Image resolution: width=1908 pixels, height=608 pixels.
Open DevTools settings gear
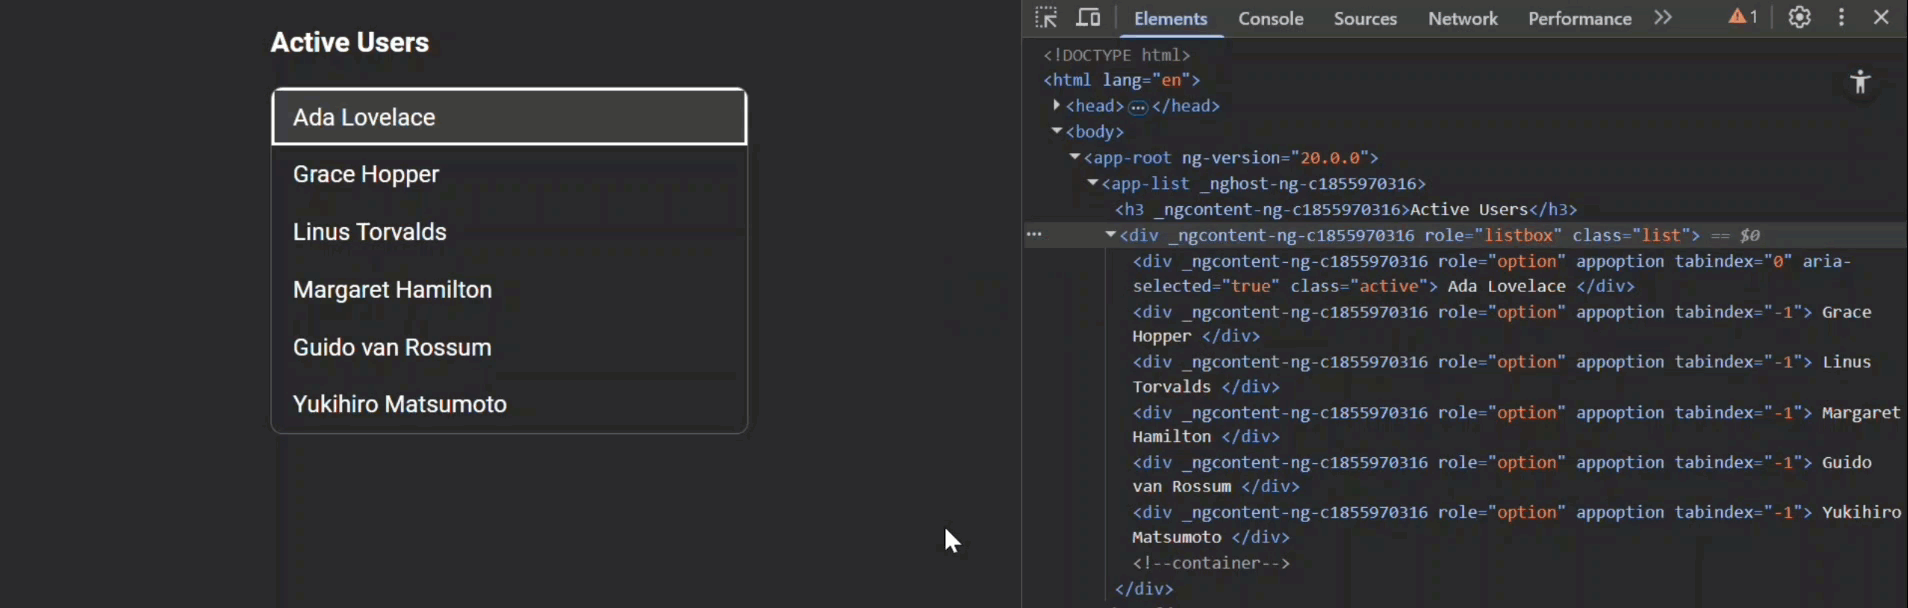point(1799,18)
